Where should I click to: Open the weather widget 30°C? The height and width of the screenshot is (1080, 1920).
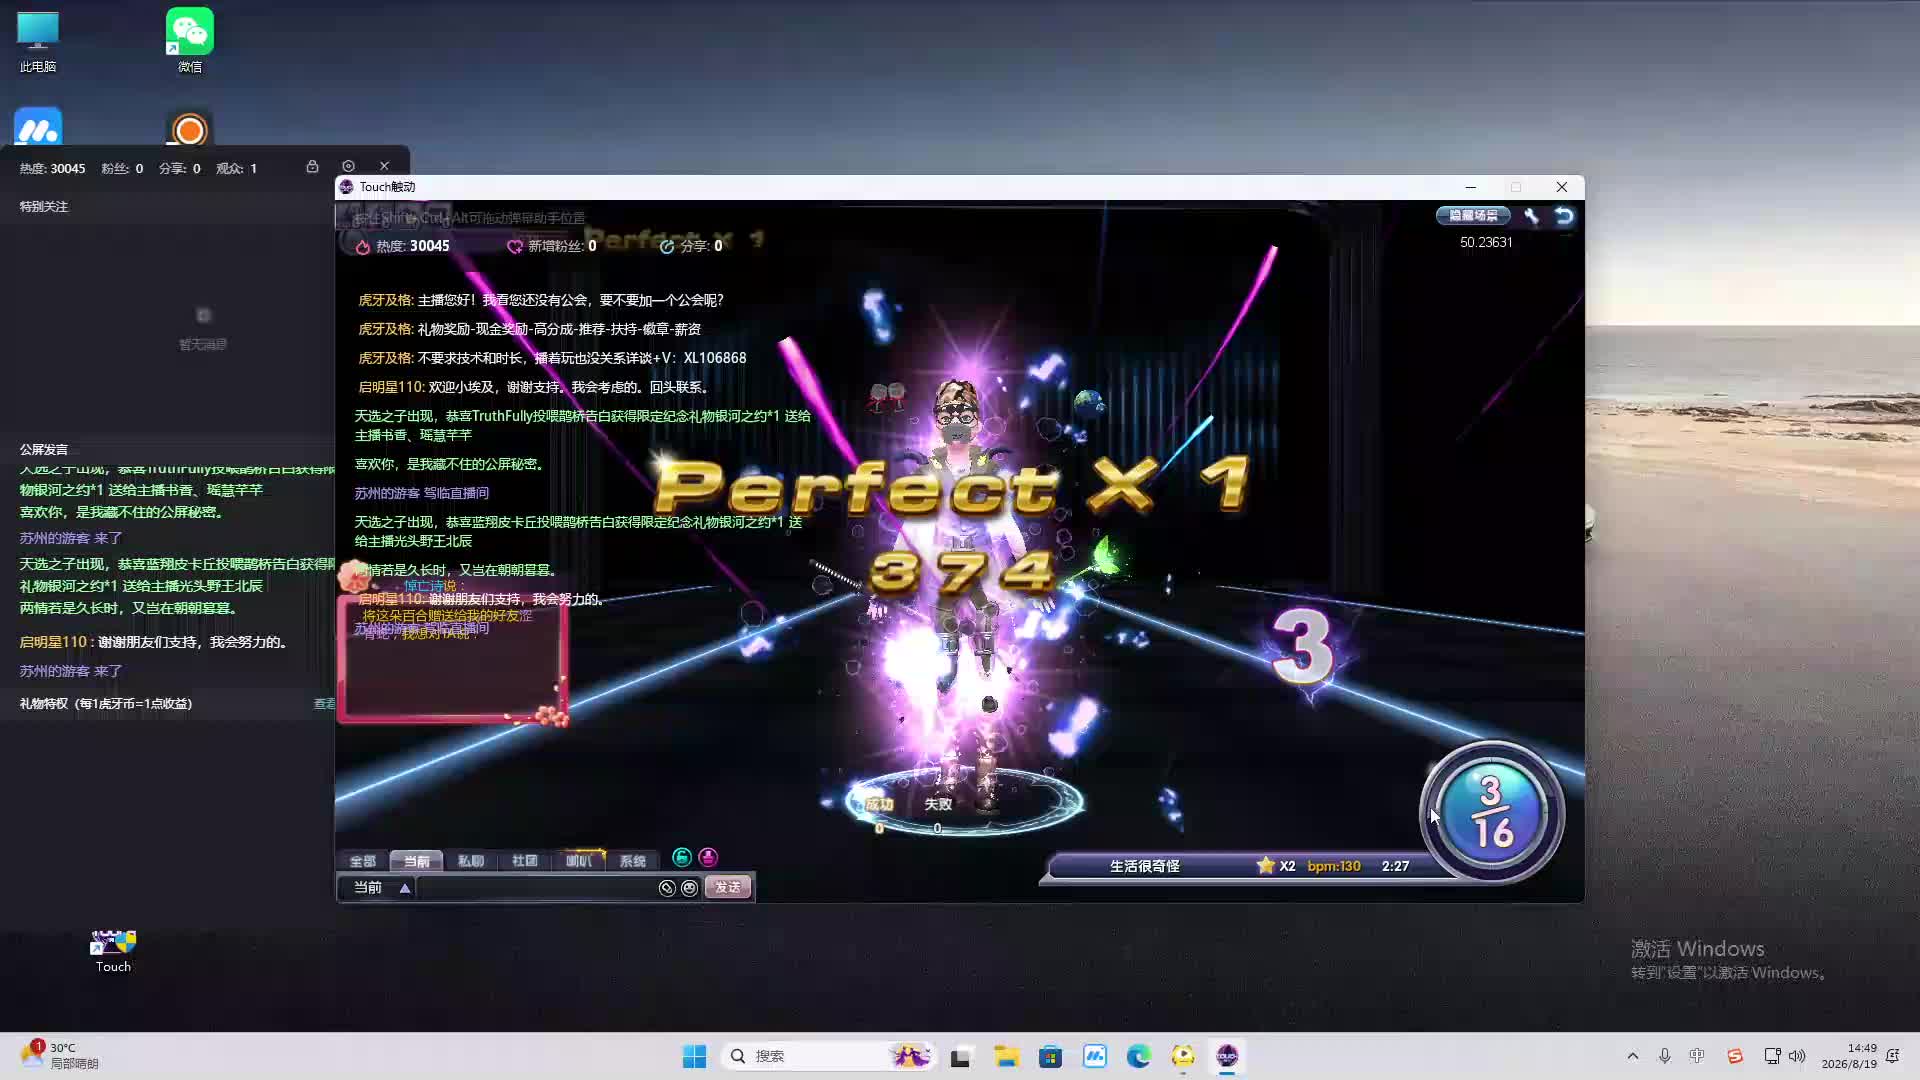pos(60,1056)
